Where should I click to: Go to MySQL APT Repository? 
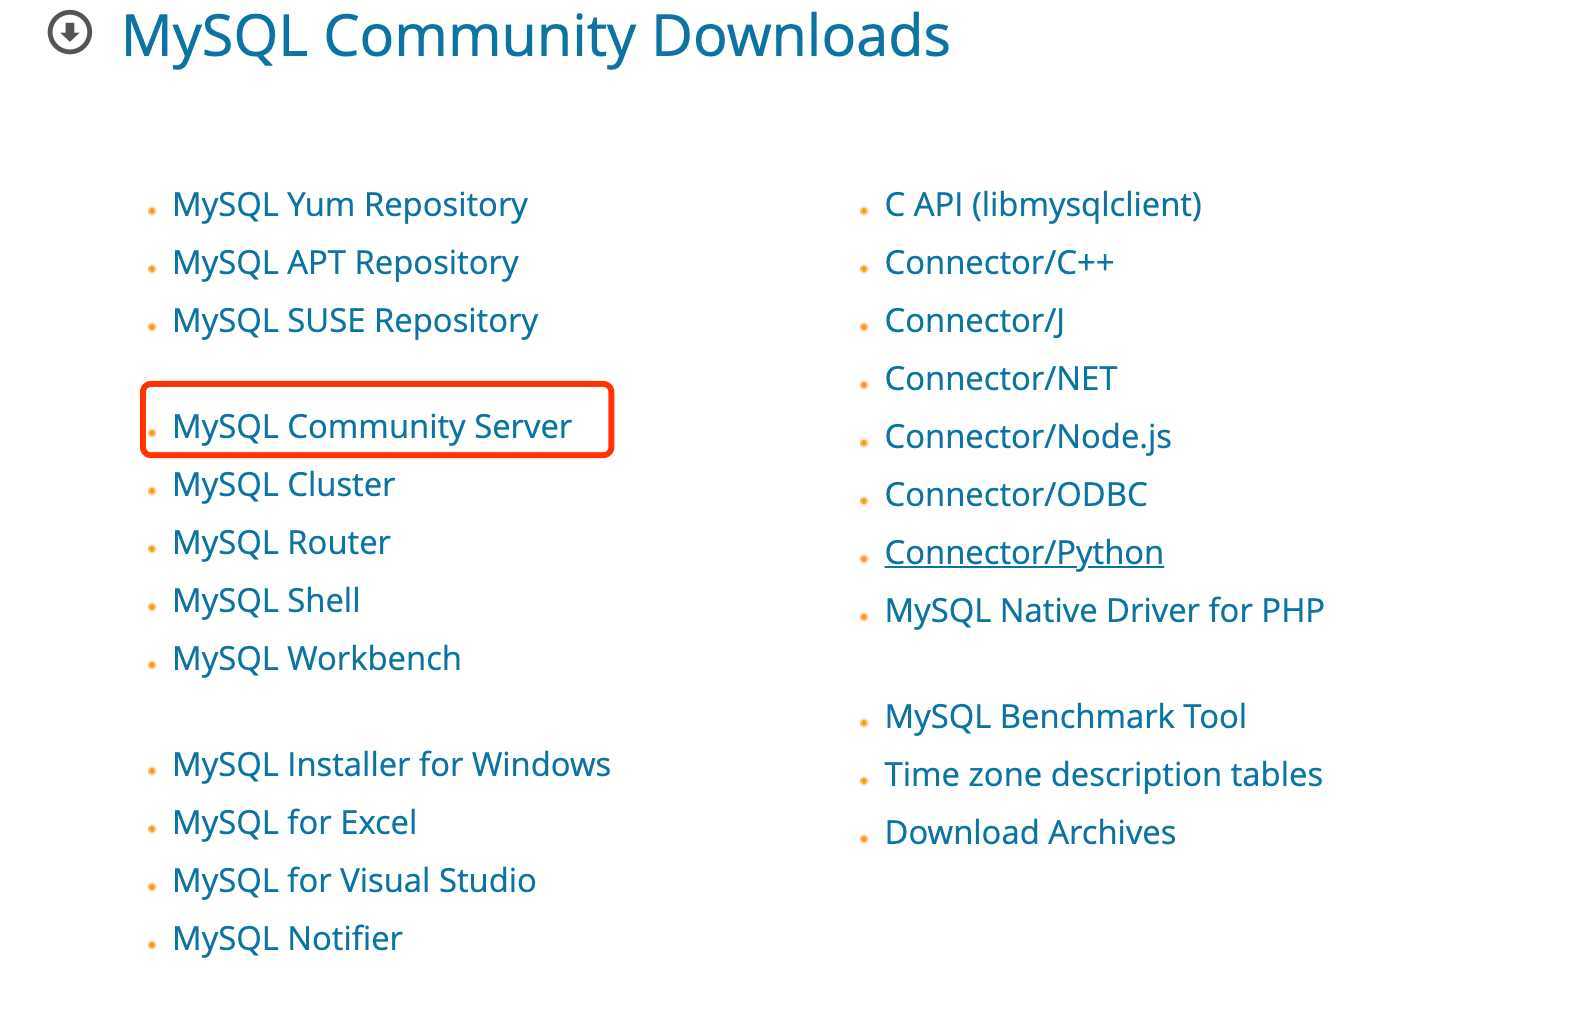[x=345, y=262]
